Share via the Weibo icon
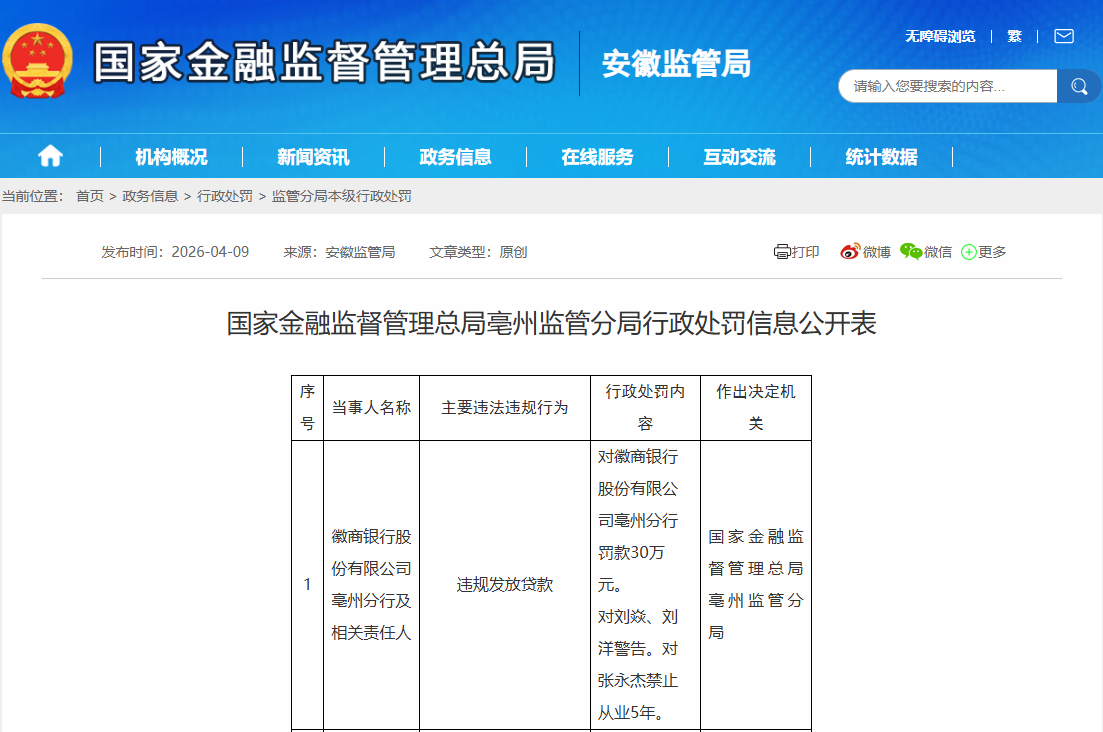The width and height of the screenshot is (1103, 732). (x=850, y=252)
